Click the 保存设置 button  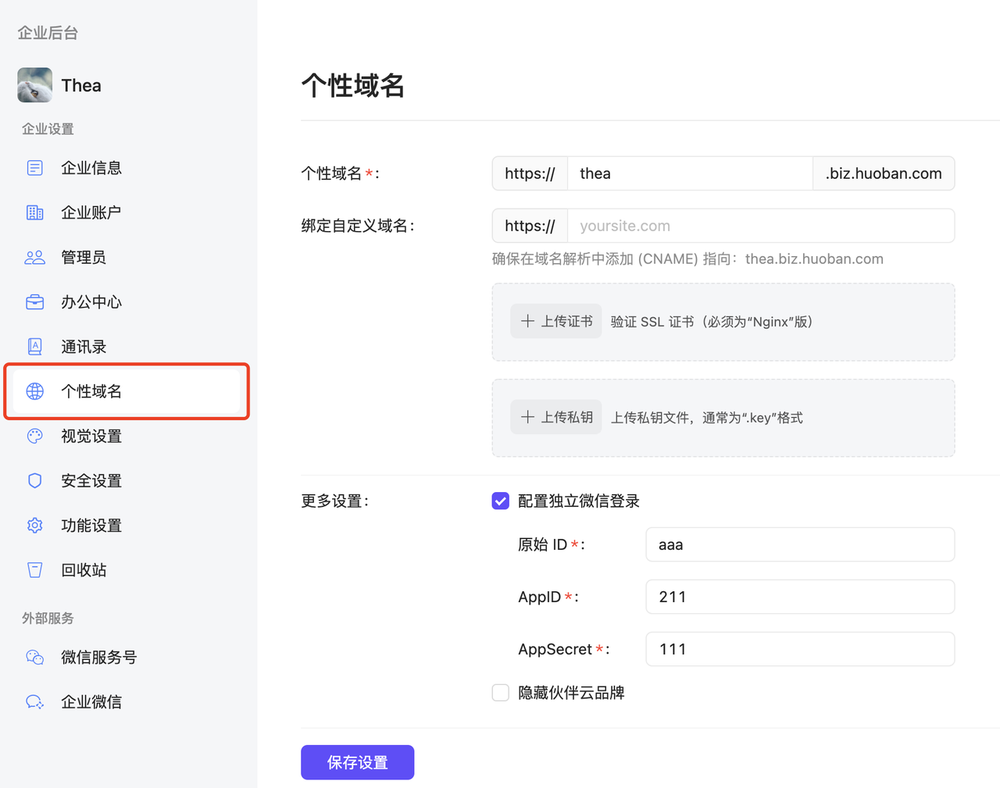[357, 763]
